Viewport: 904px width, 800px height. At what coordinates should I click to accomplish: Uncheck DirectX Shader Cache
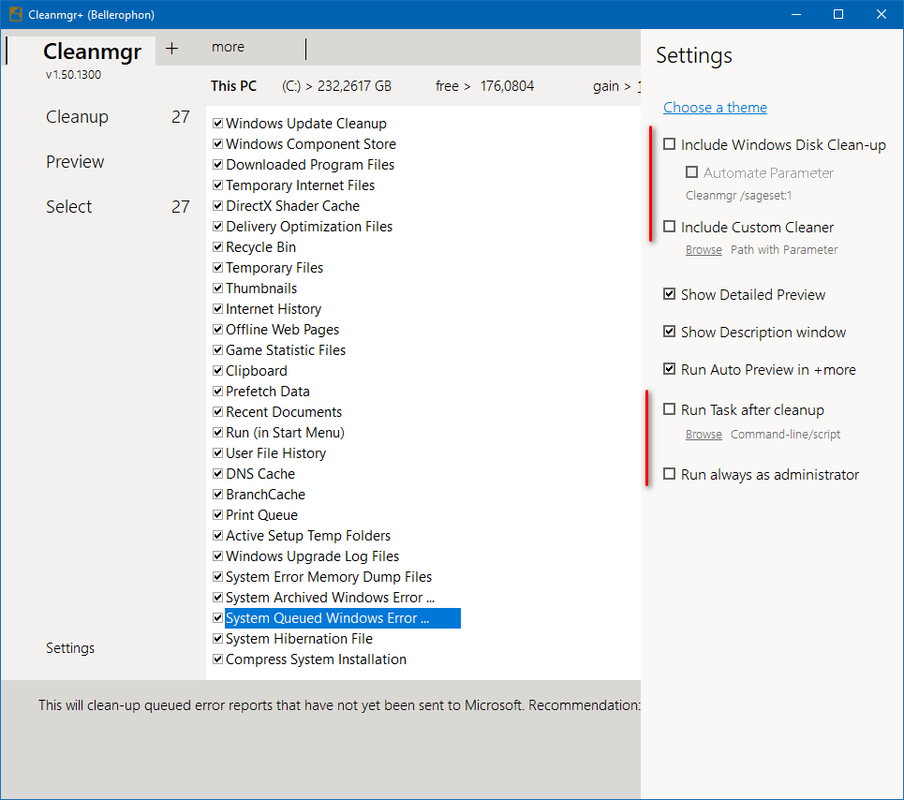pyautogui.click(x=217, y=205)
